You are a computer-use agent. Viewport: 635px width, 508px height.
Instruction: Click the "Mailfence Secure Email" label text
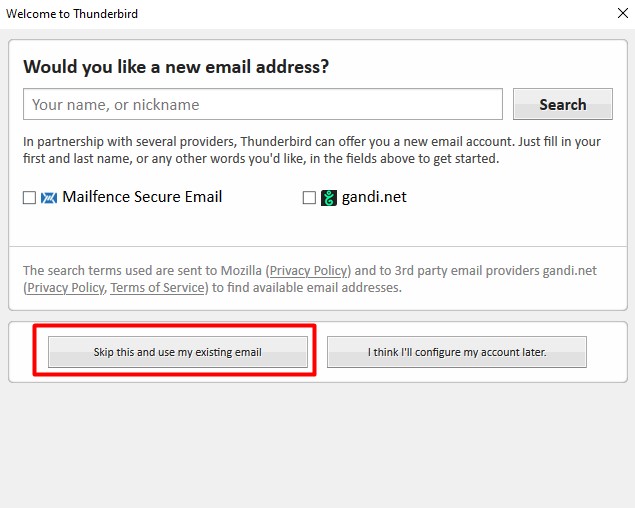coord(142,197)
